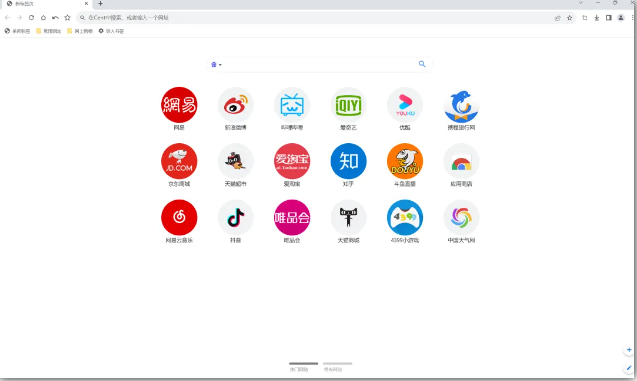Launch the Douyu orange shark shortcut

click(x=405, y=161)
